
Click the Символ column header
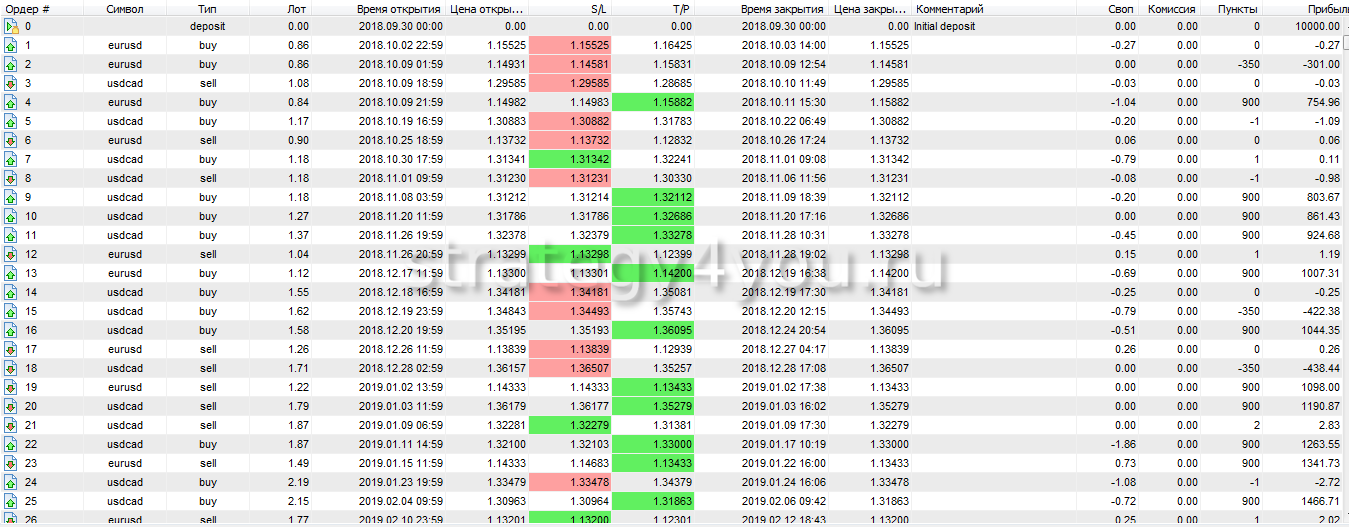click(125, 8)
